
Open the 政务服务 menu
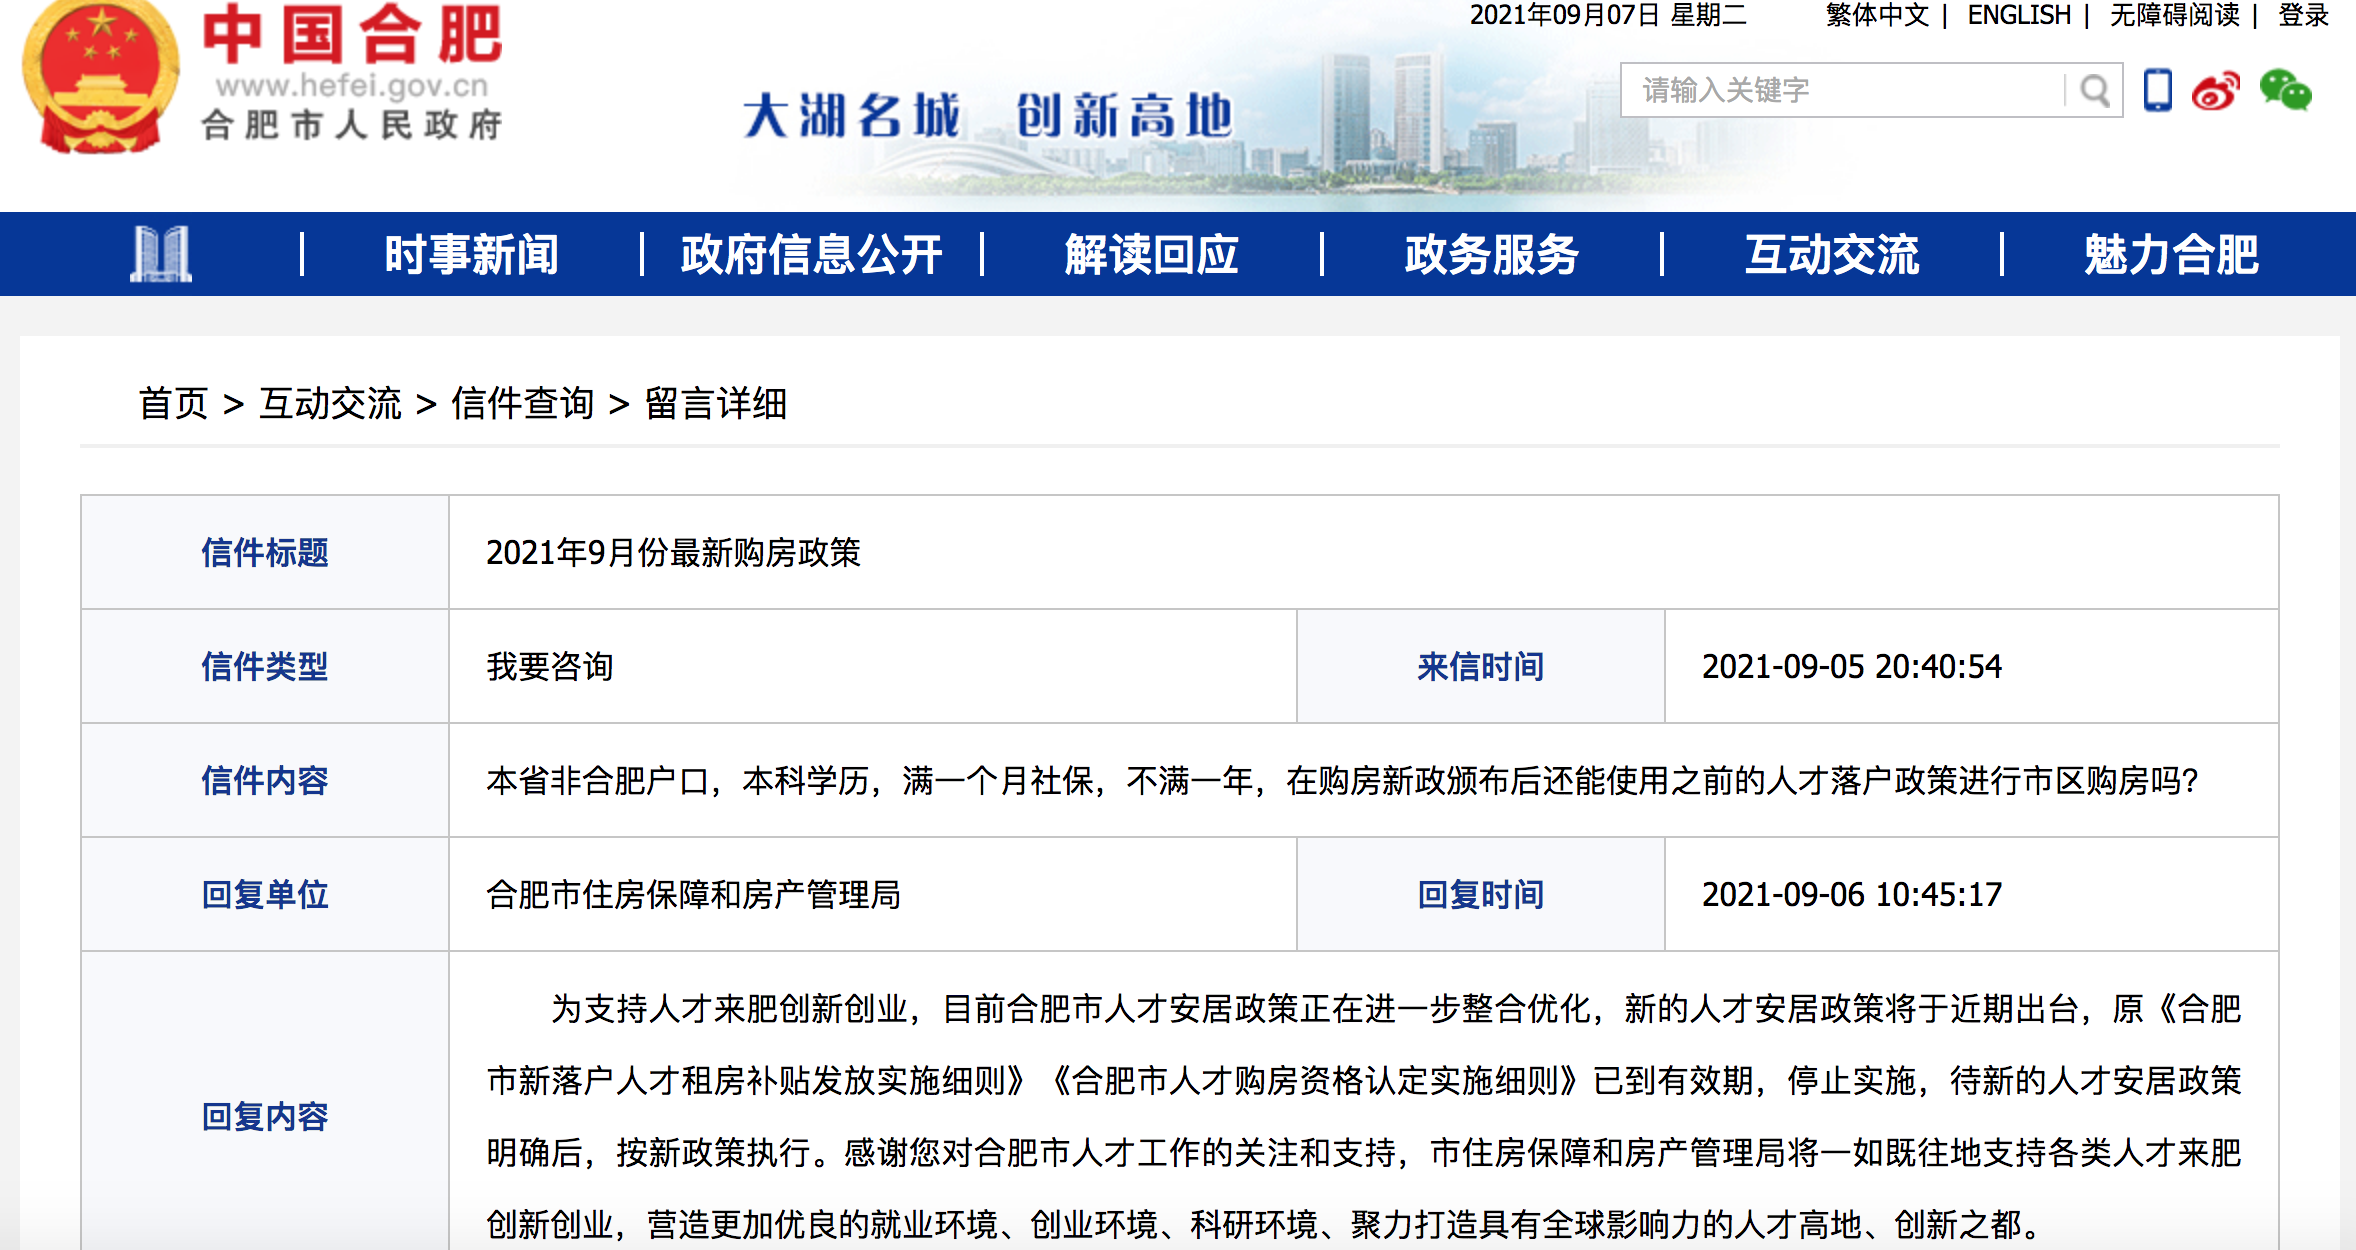(1491, 254)
